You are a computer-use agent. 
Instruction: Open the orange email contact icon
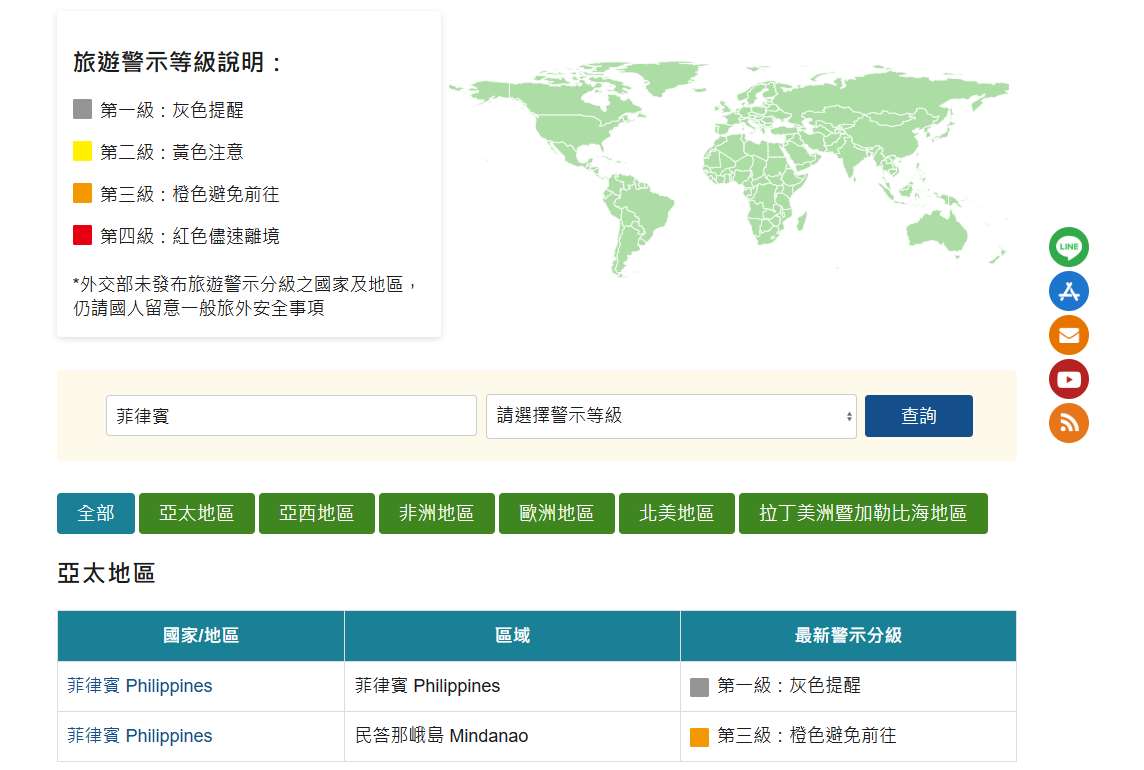(x=1068, y=335)
